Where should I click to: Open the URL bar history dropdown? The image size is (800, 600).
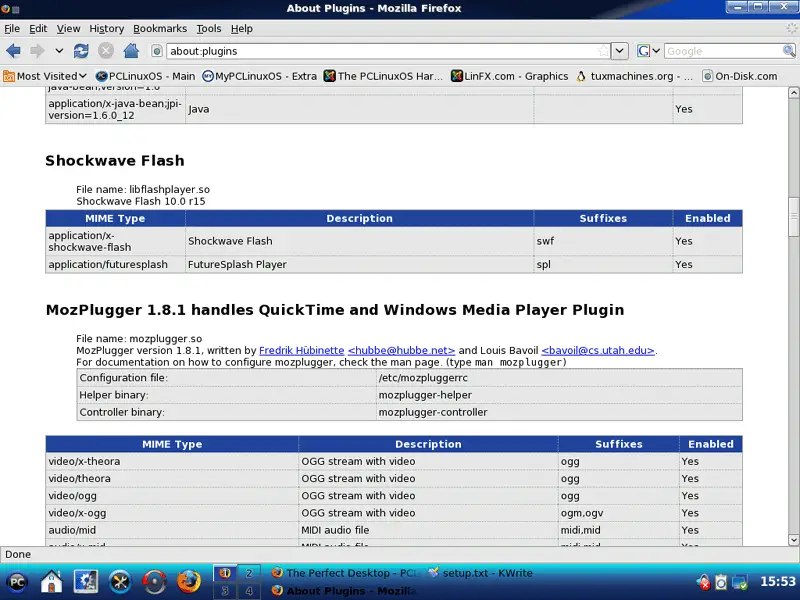click(x=619, y=51)
